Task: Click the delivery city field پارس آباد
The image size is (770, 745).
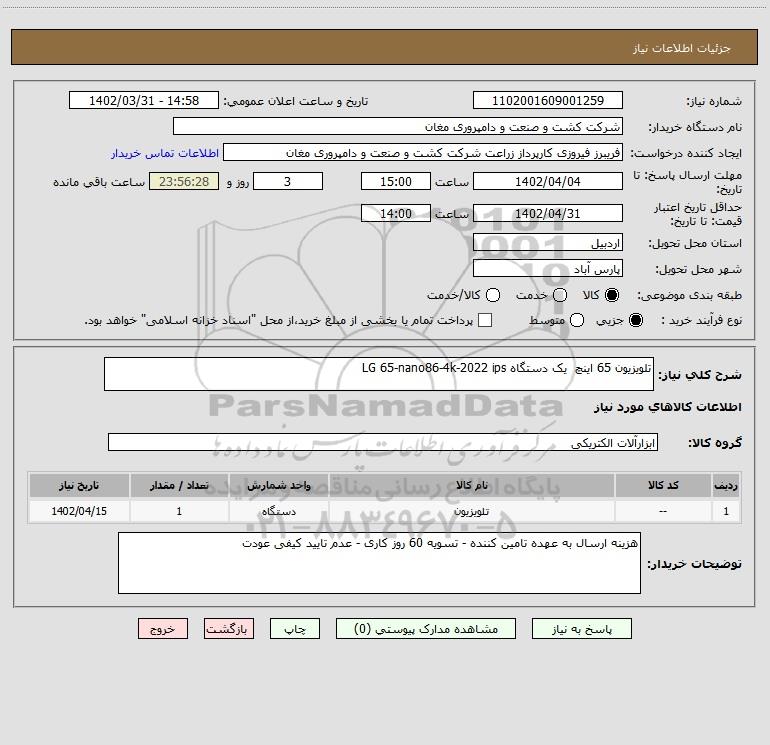Action: click(548, 268)
